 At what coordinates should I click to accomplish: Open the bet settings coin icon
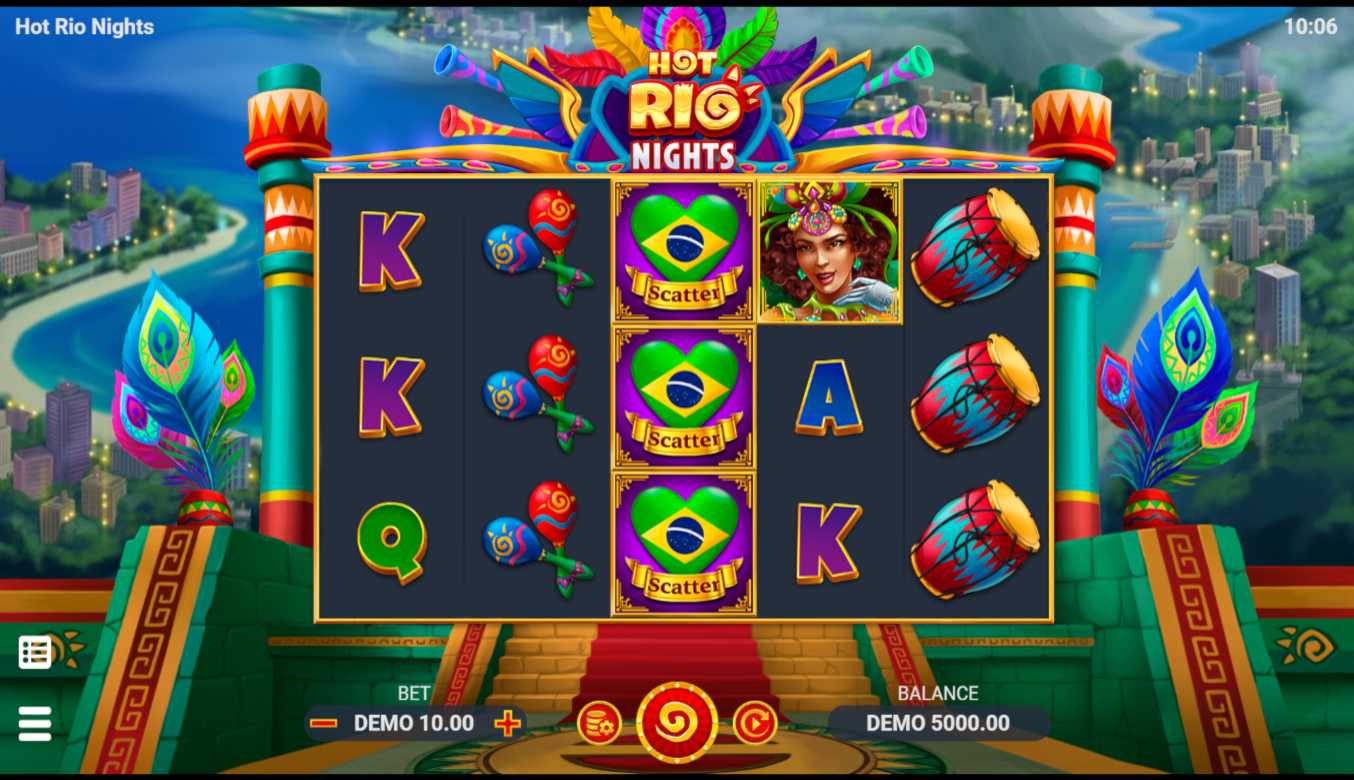click(x=599, y=723)
